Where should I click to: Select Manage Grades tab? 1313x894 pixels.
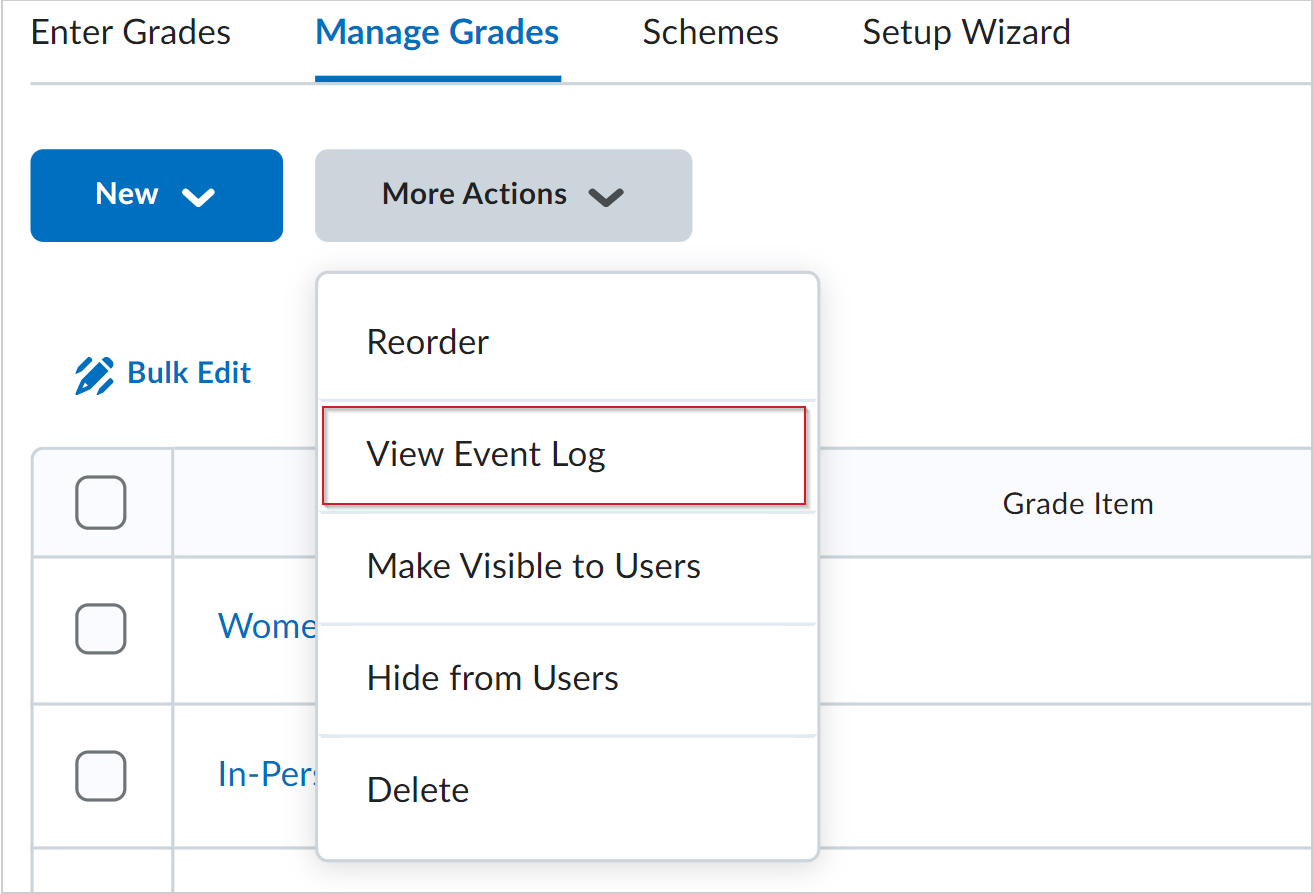click(x=437, y=33)
